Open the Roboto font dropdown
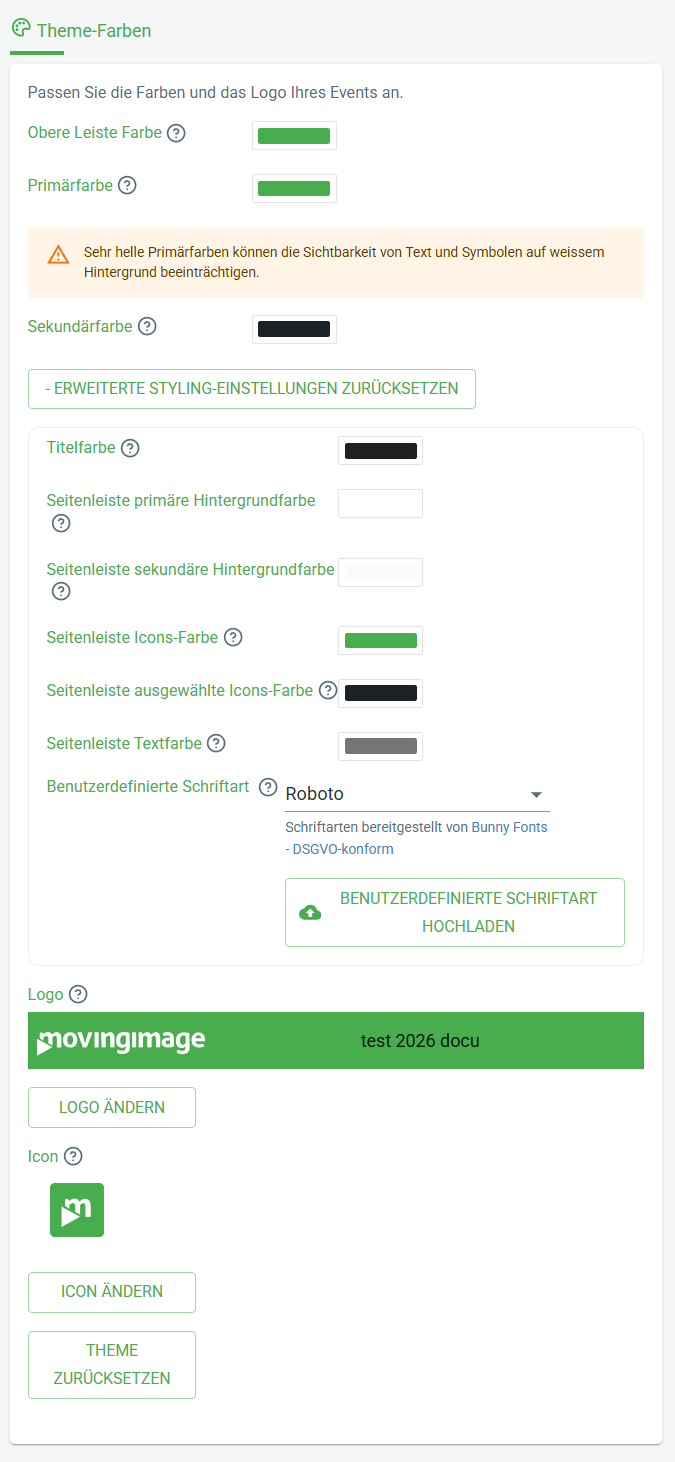This screenshot has width=675, height=1462. click(417, 794)
